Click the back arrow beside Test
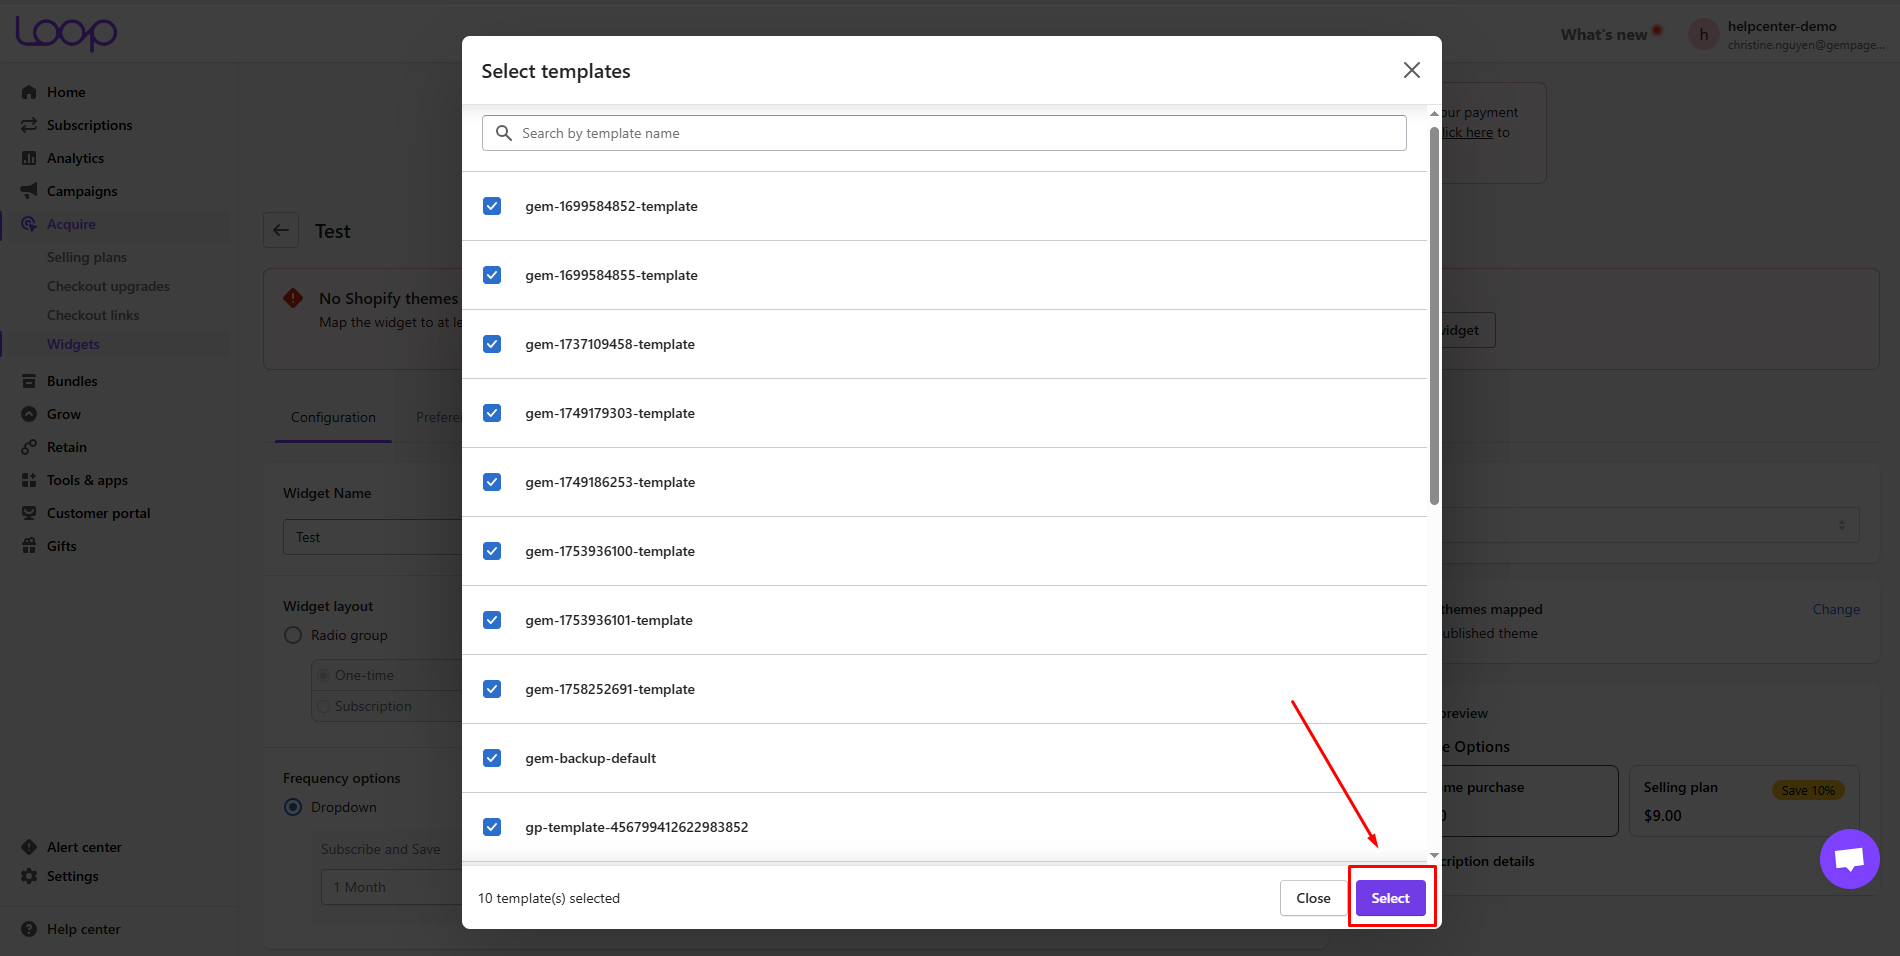Viewport: 1900px width, 956px height. (281, 230)
